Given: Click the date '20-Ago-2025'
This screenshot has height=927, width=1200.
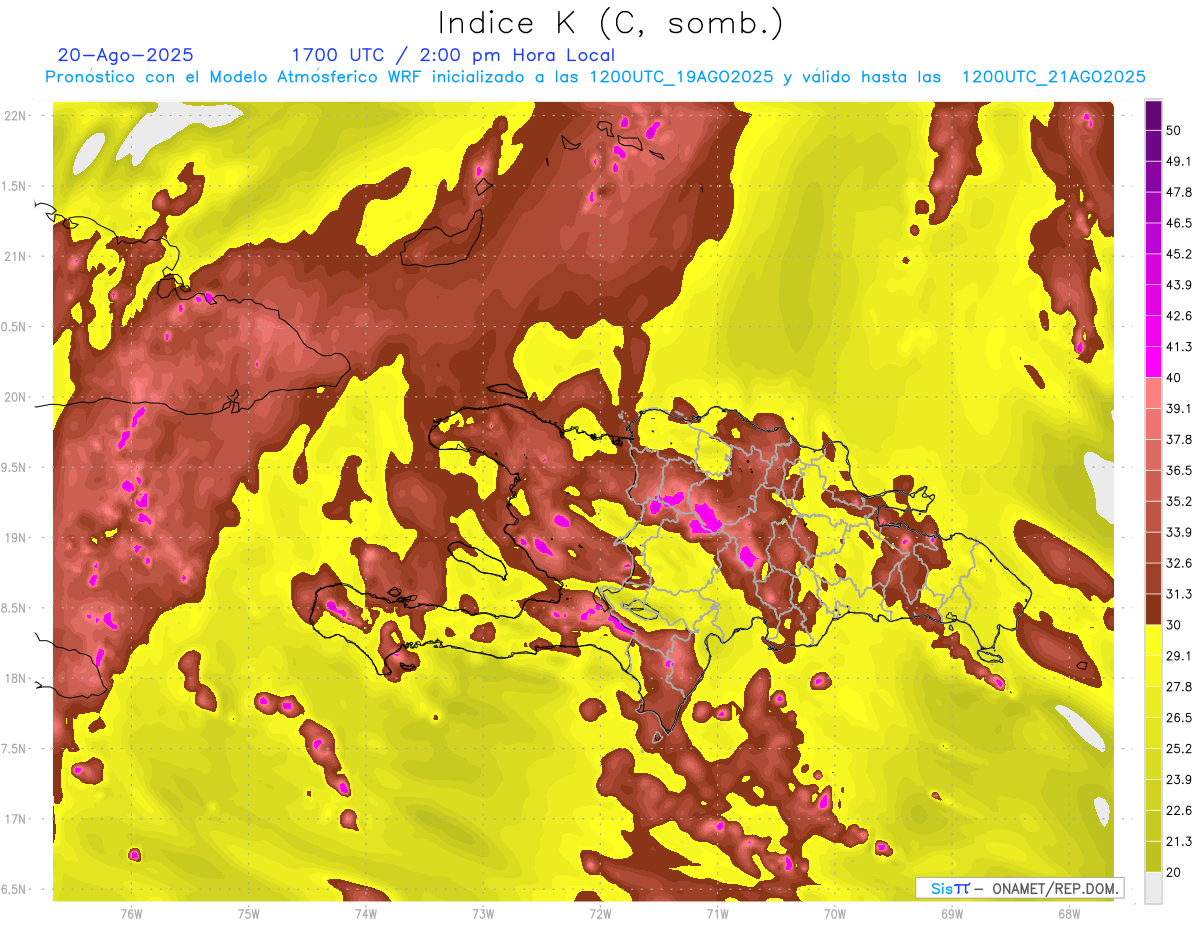Looking at the screenshot, I should 126,55.
